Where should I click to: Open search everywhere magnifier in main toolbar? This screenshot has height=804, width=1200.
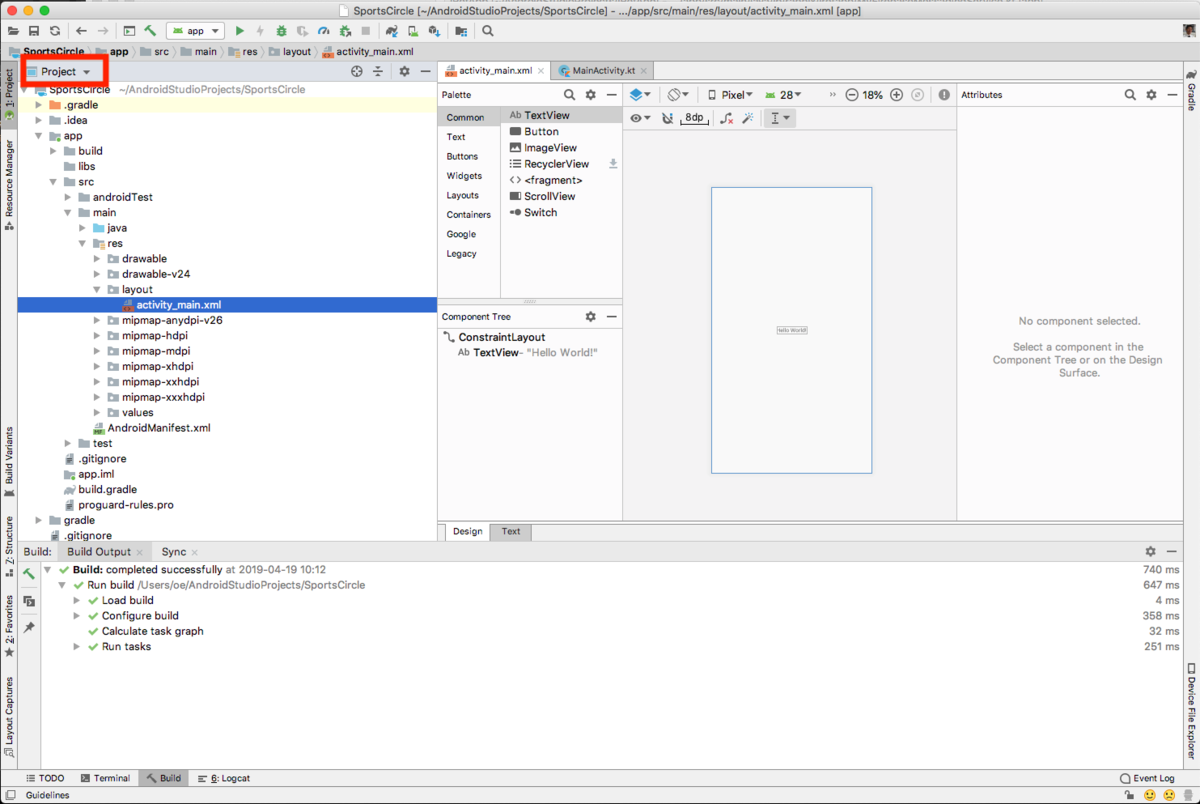(488, 31)
